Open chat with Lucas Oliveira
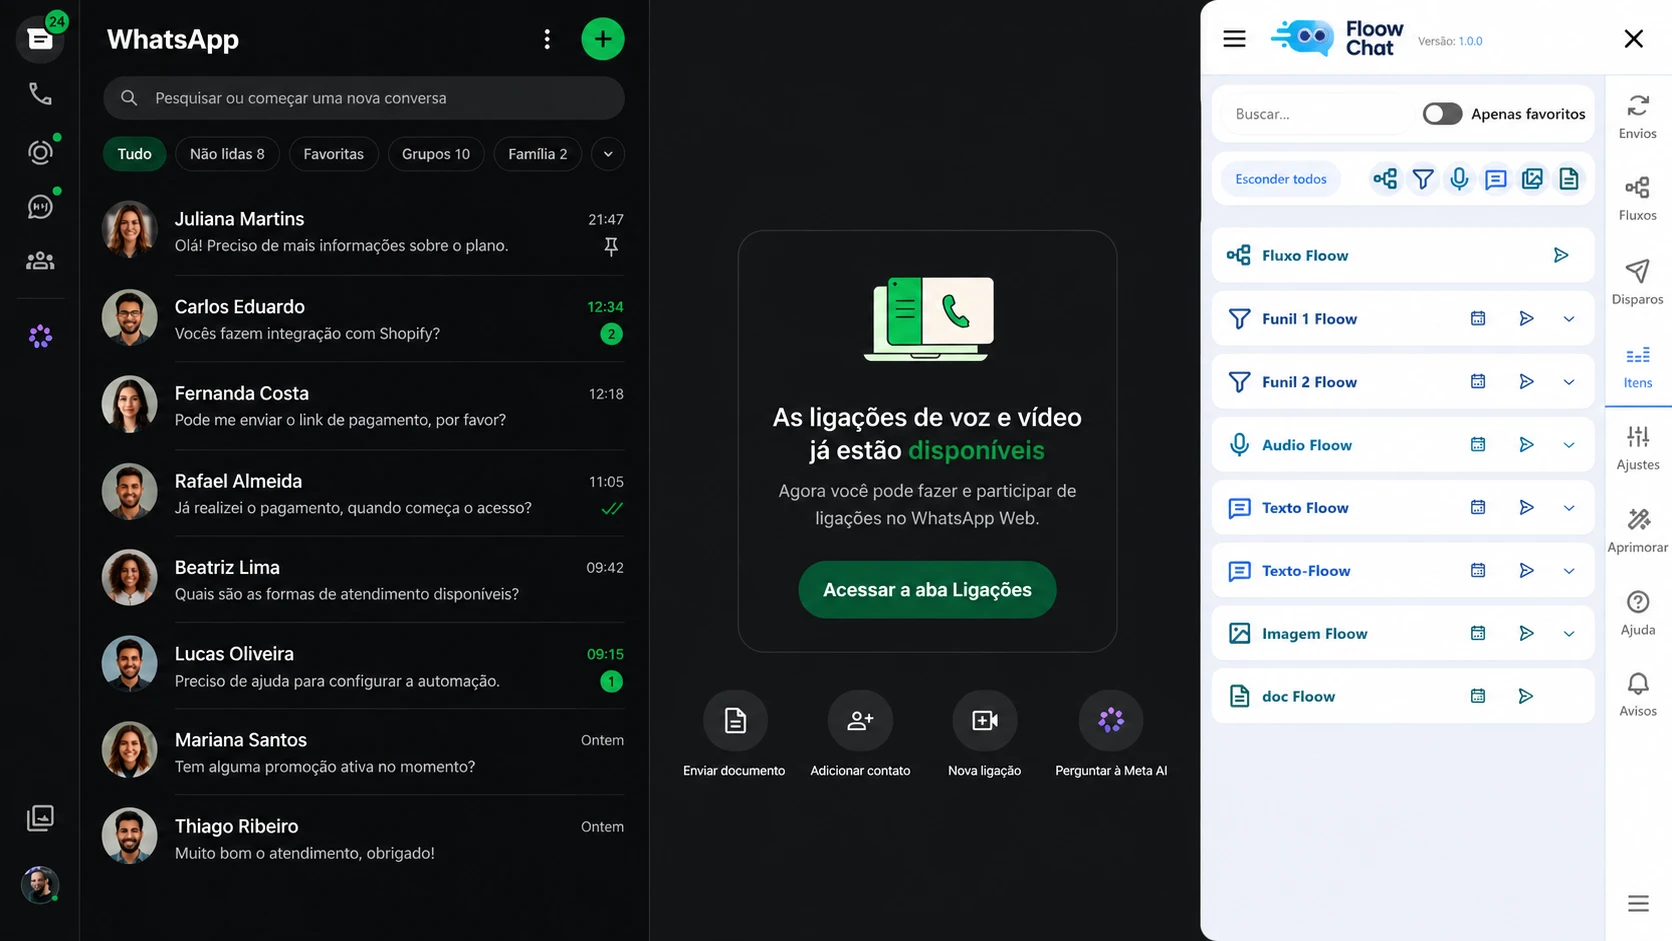Viewport: 1672px width, 941px height. click(x=364, y=666)
